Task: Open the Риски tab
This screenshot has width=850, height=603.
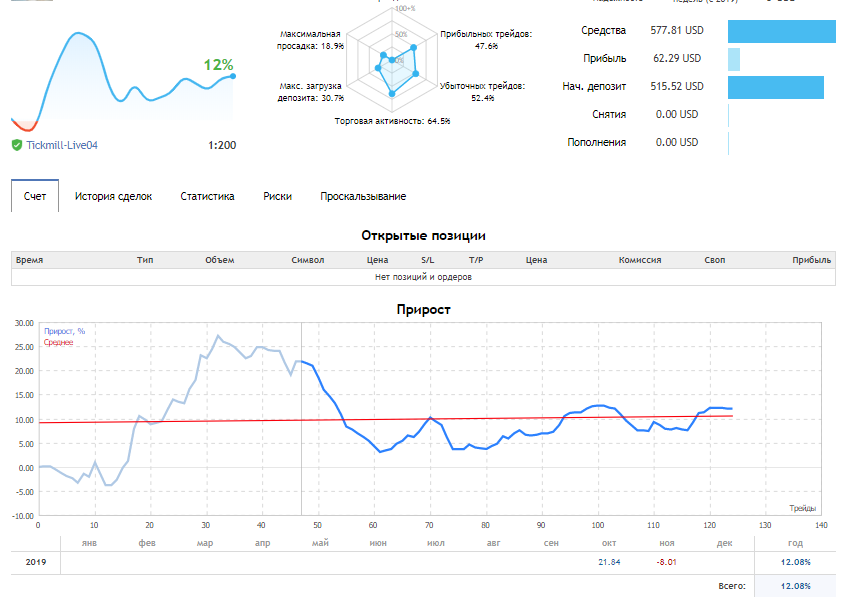Action: tap(277, 196)
